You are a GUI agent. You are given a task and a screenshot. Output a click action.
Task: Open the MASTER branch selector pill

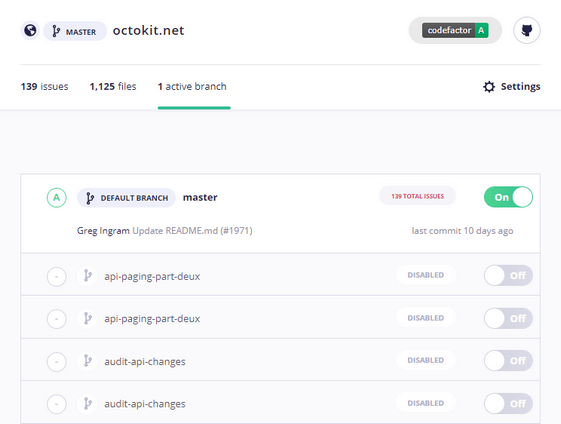pos(75,31)
